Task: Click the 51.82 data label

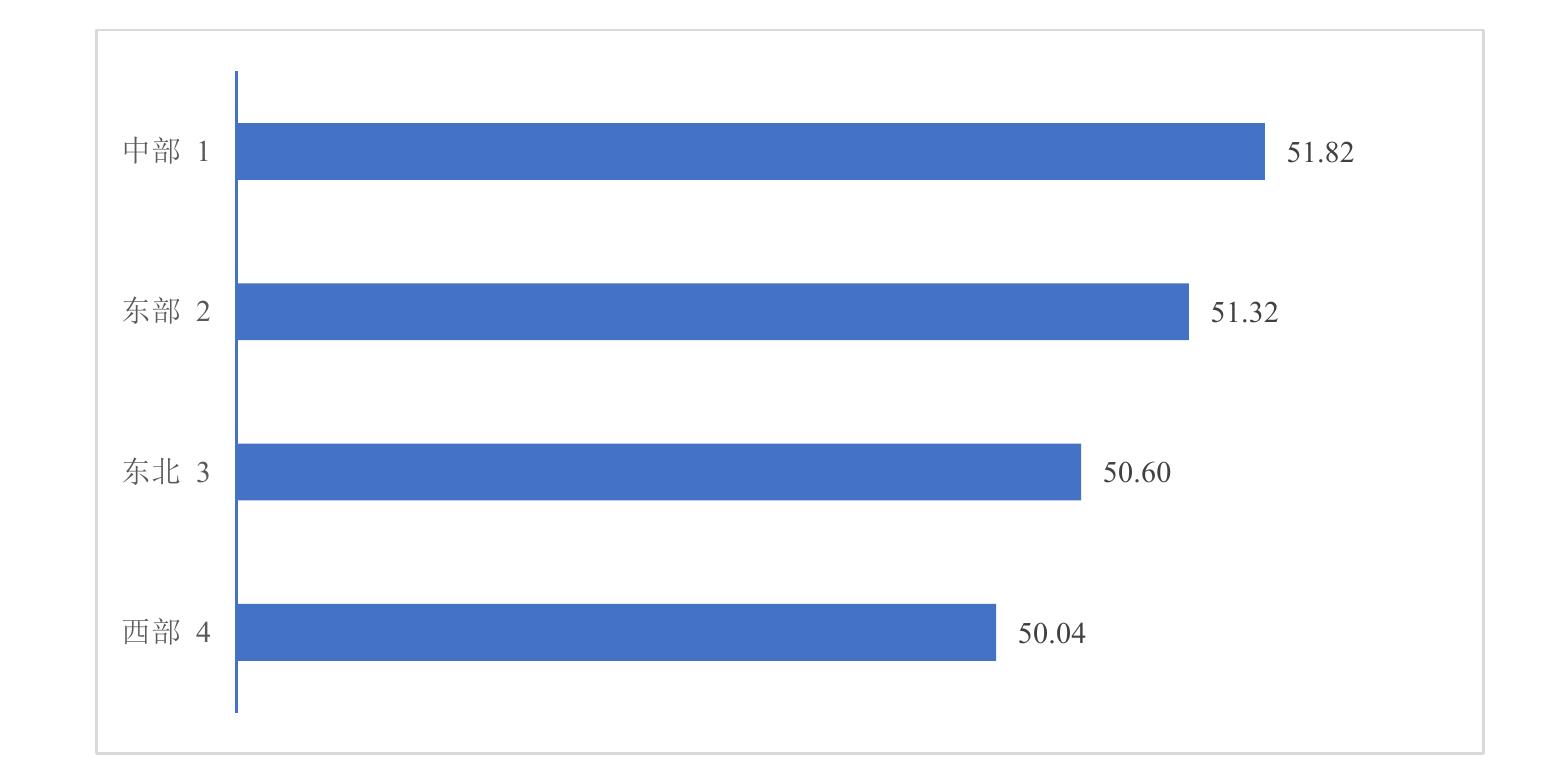Action: coord(1320,153)
